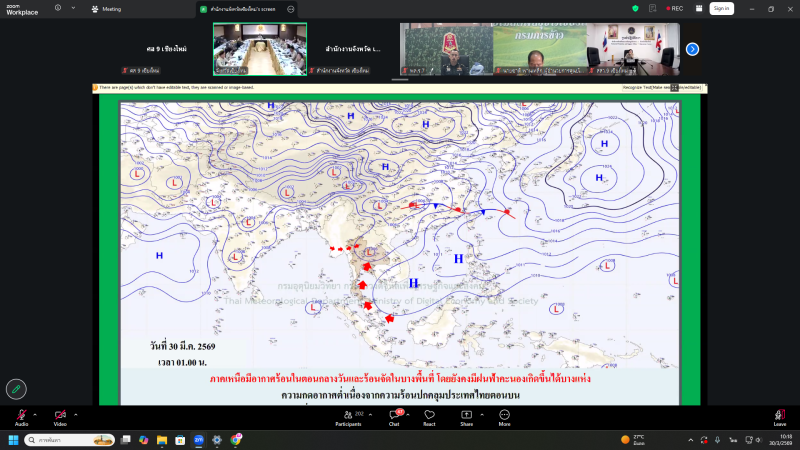Click the Windows Start button

tap(14, 439)
